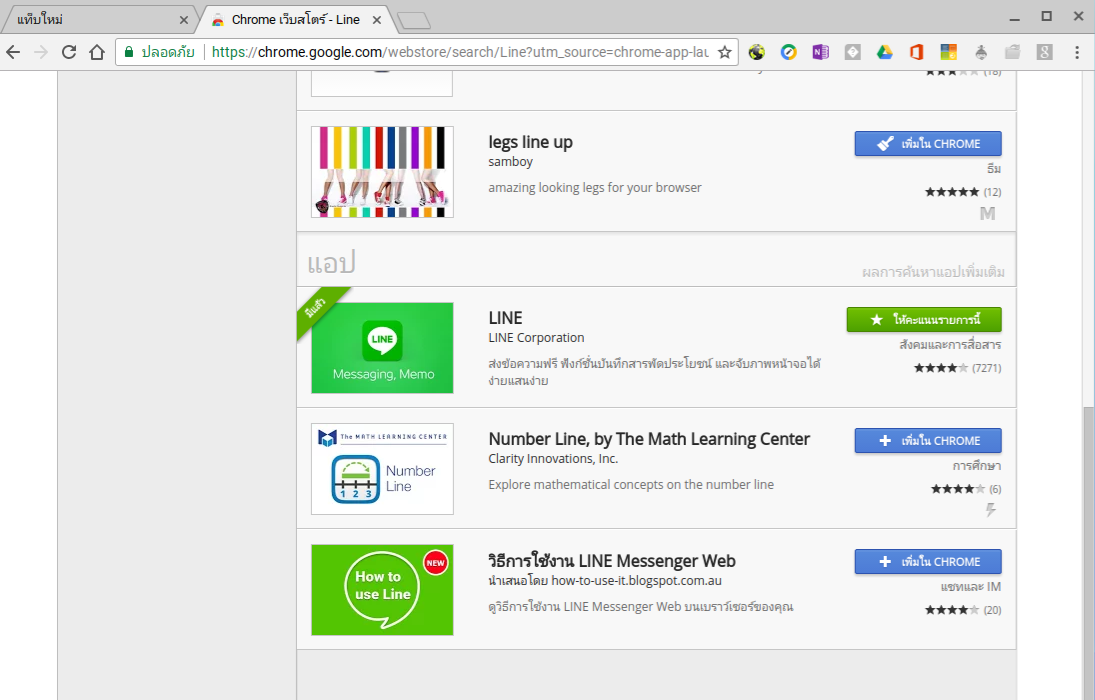The image size is (1095, 700).
Task: Add Number Line app to Chrome
Action: coord(928,441)
